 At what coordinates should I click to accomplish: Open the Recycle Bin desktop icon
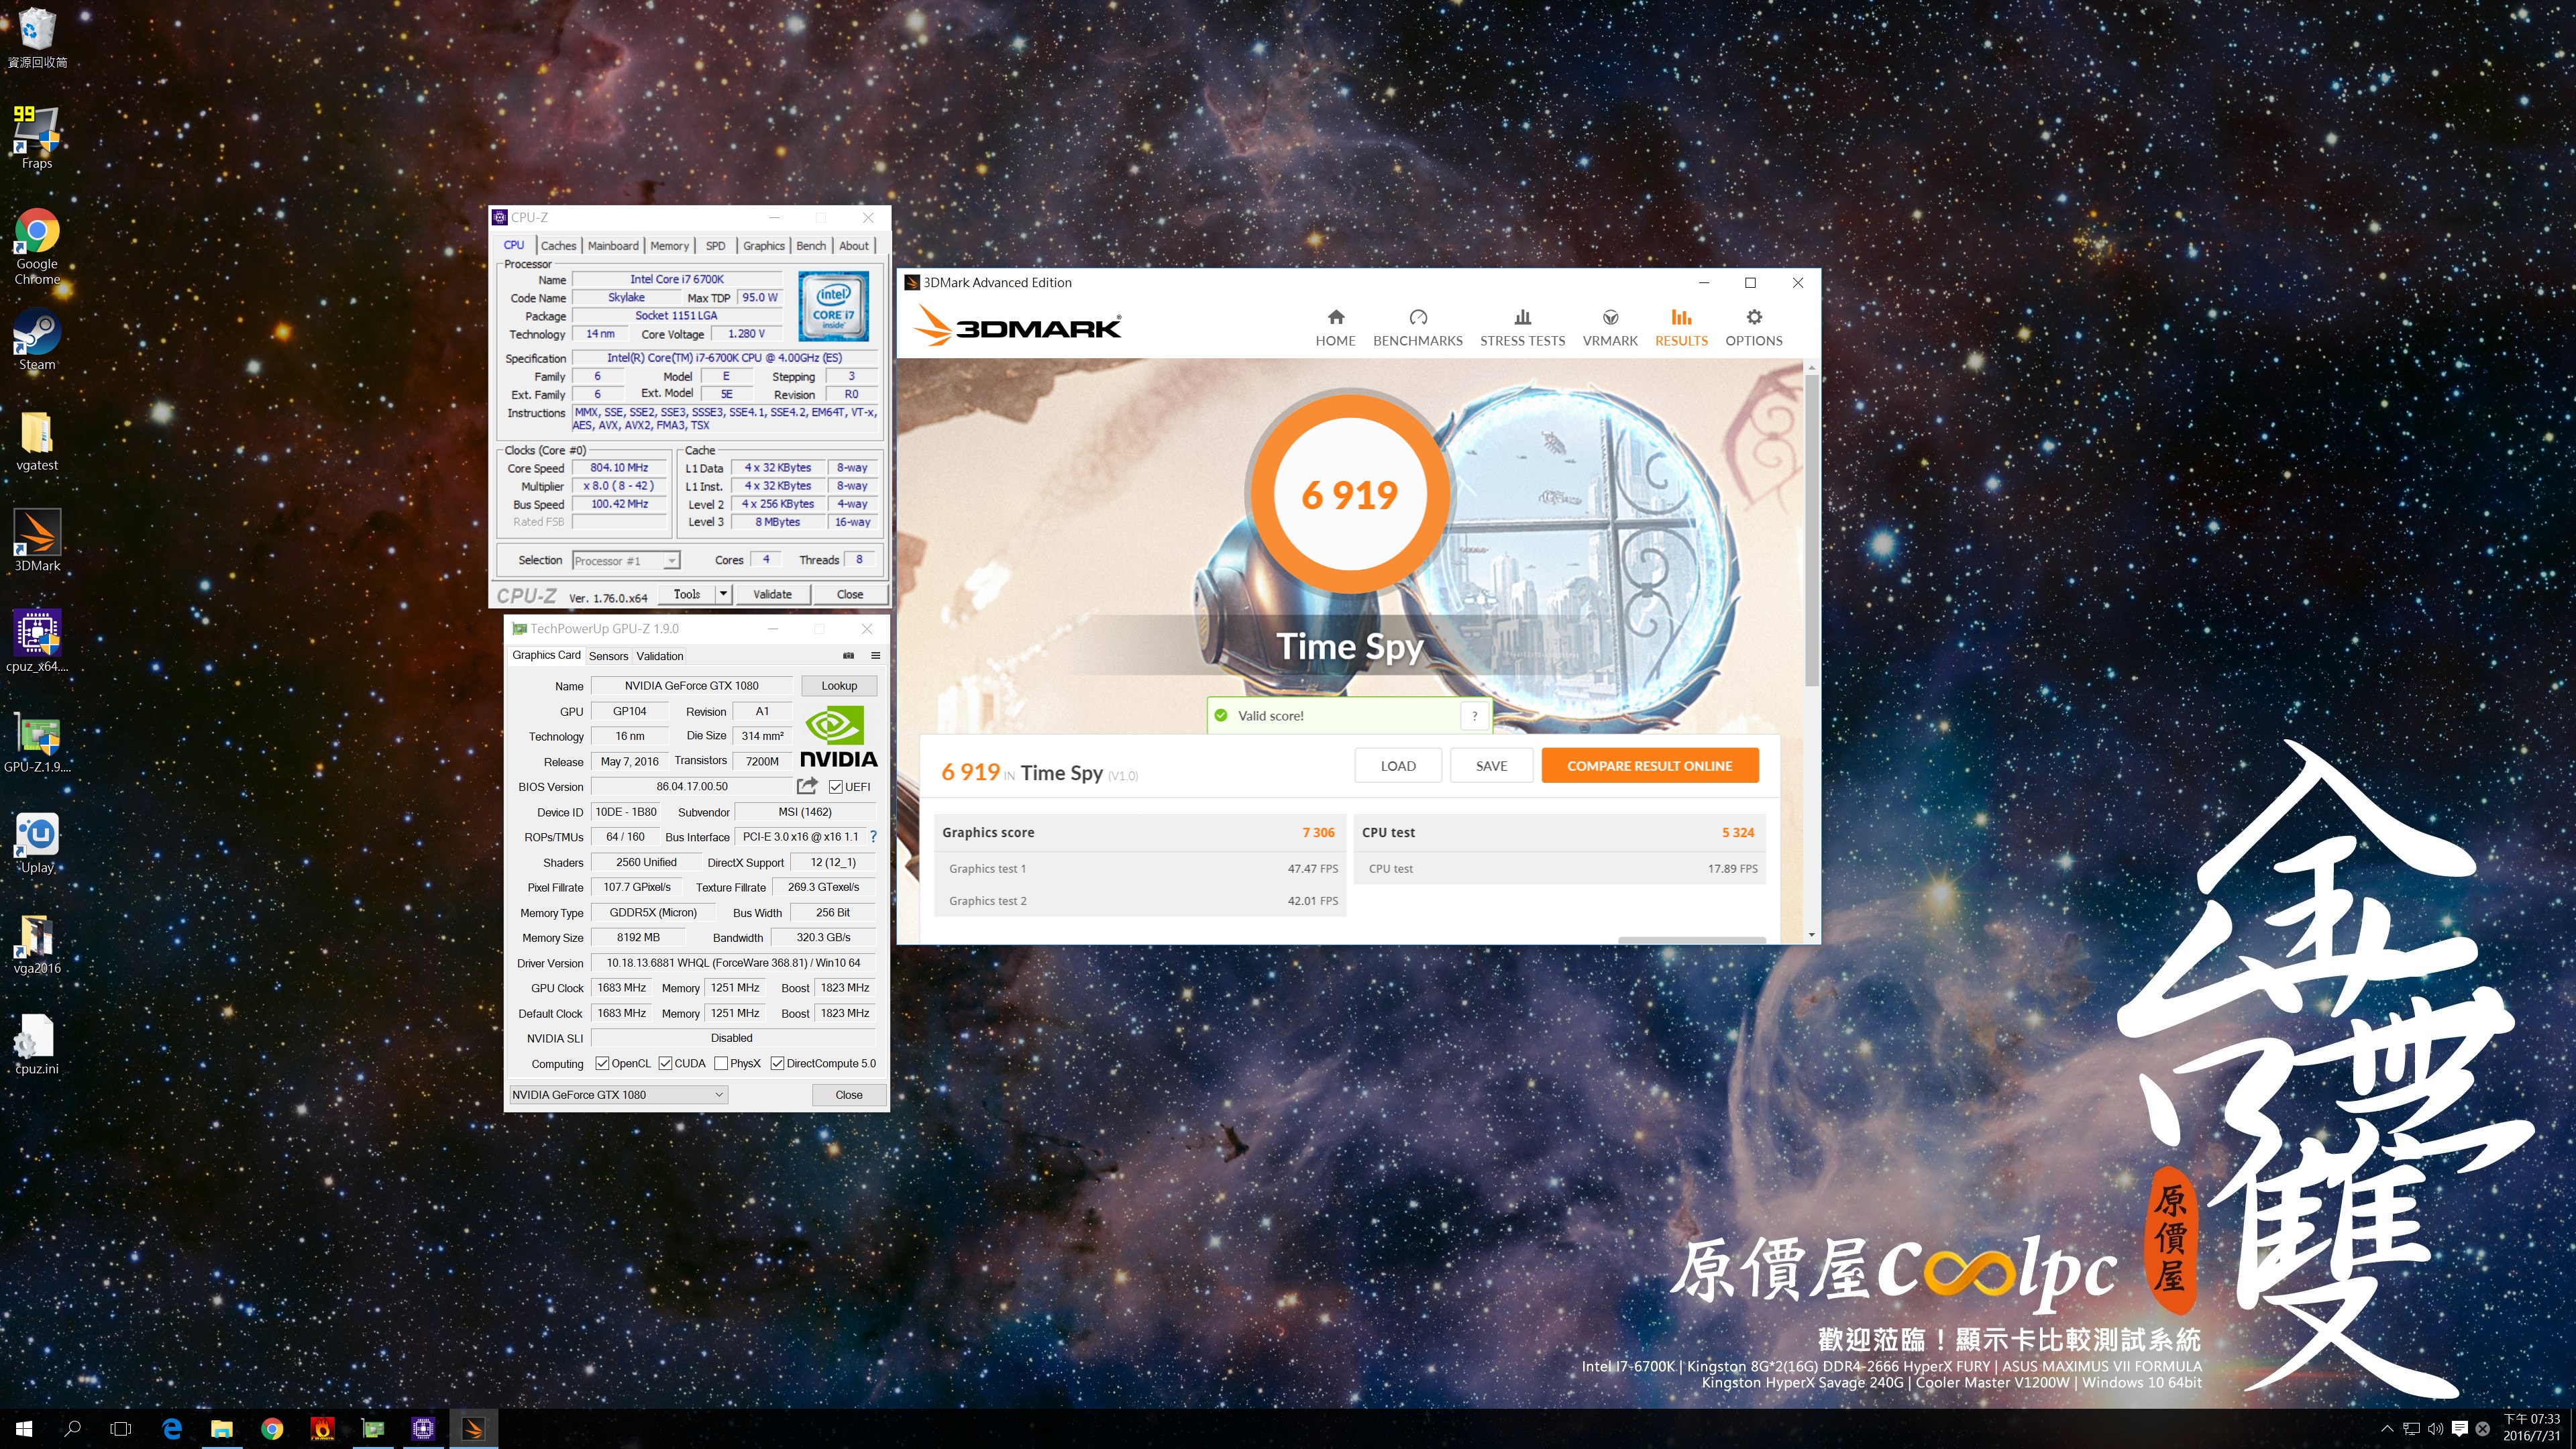click(37, 37)
